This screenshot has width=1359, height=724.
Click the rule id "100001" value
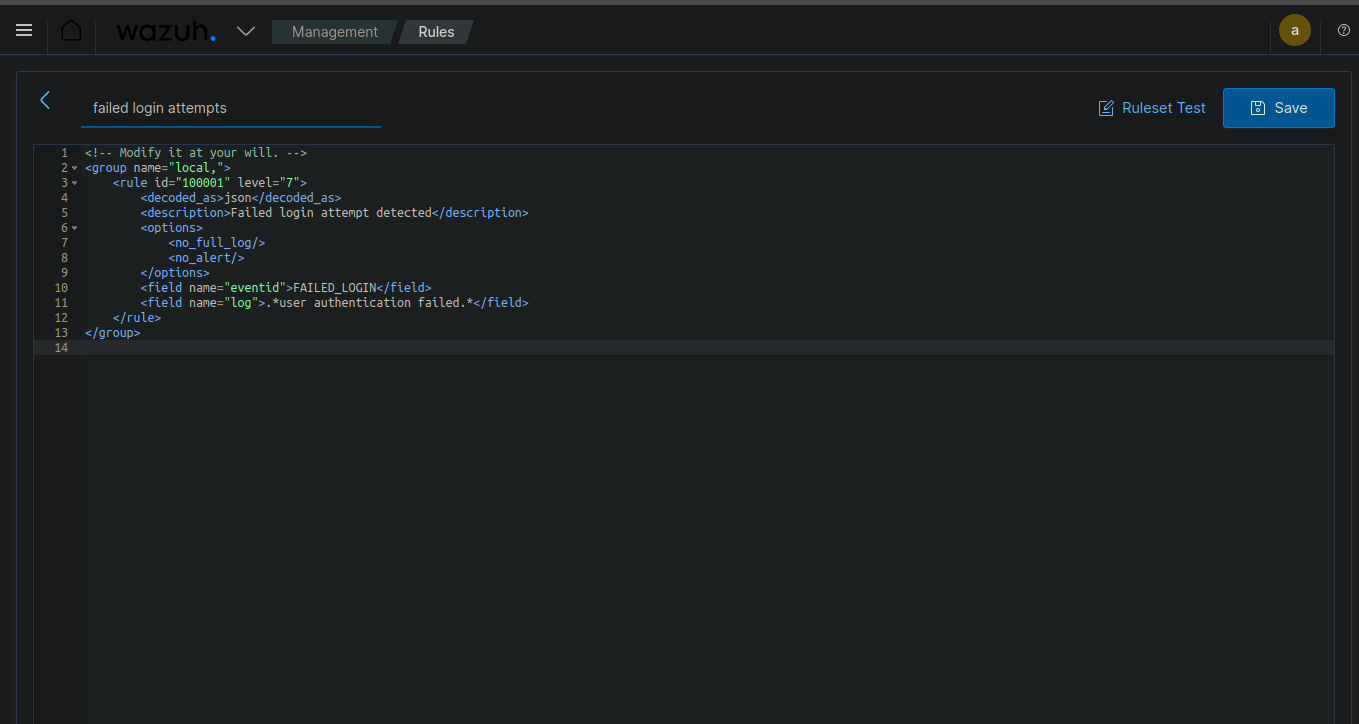pos(203,183)
